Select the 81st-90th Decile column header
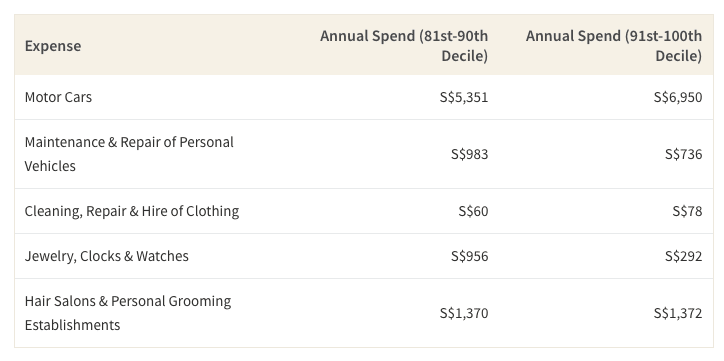 [x=404, y=46]
